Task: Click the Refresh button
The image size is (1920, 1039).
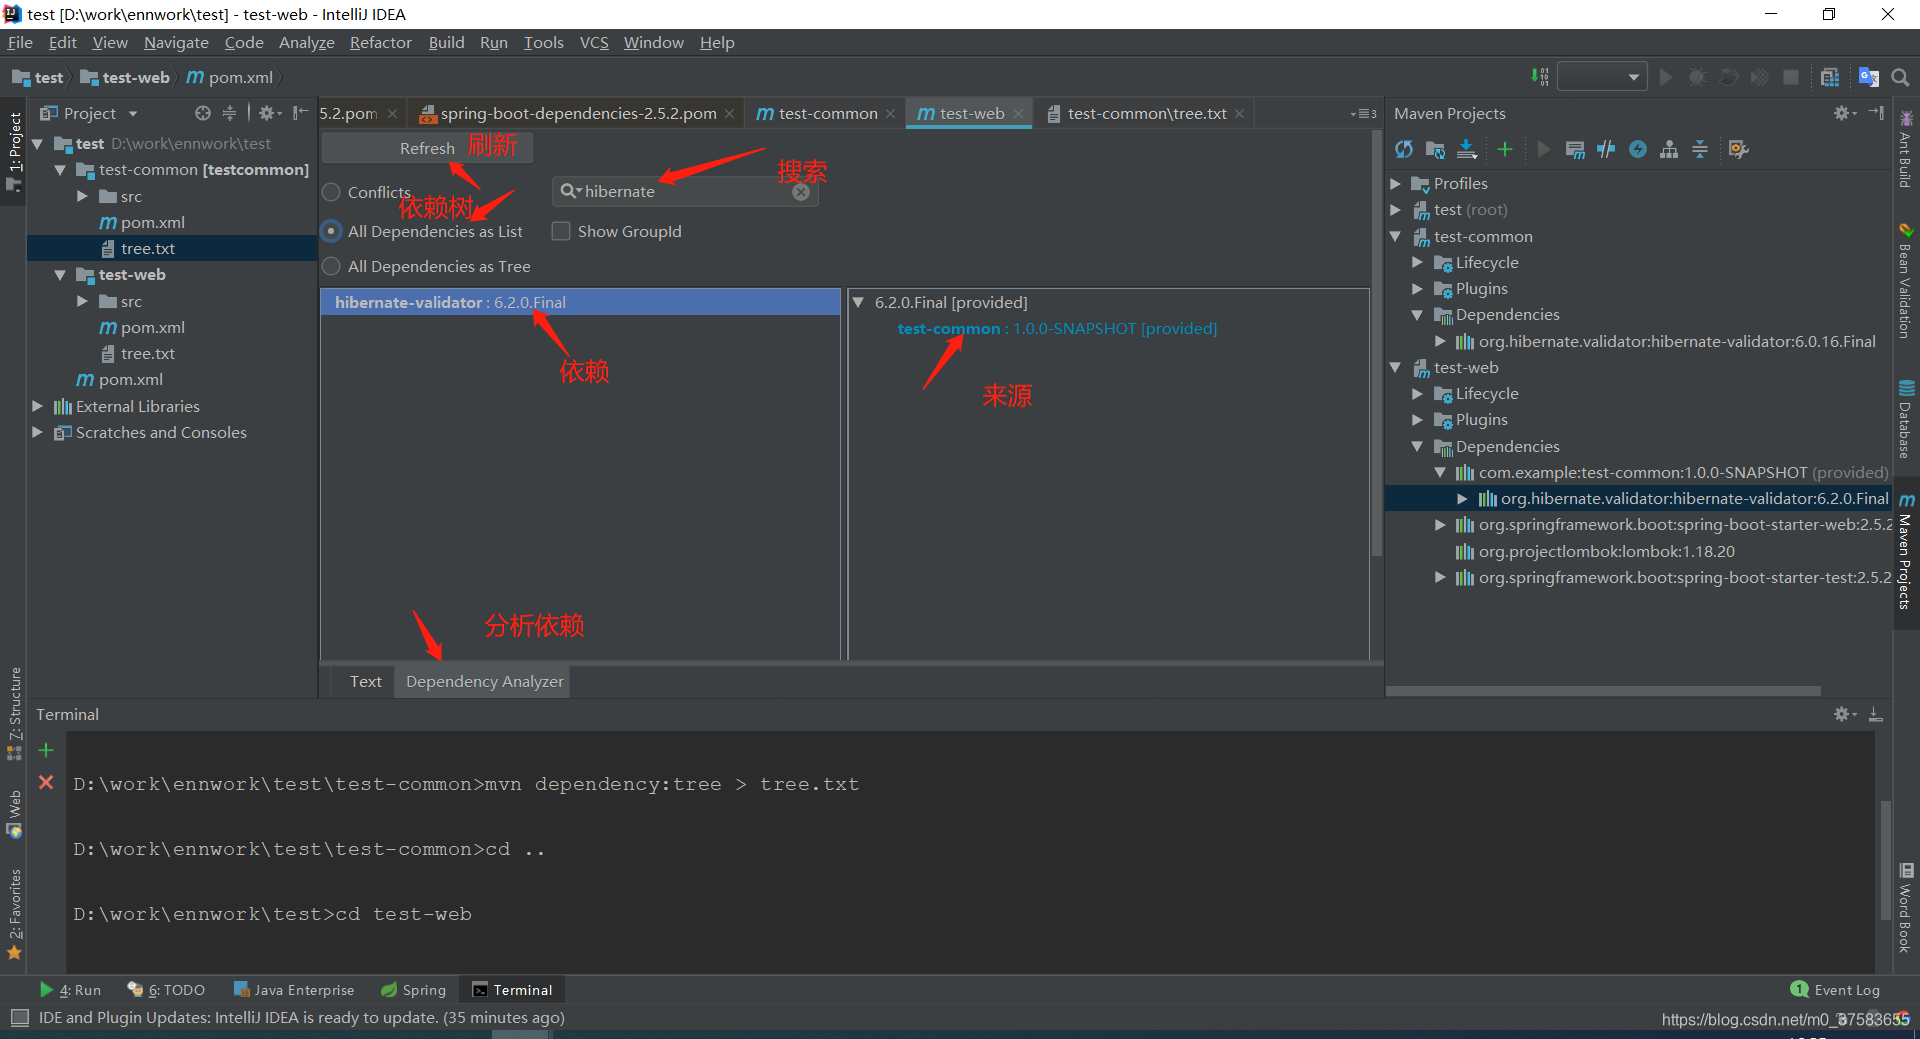Action: point(426,147)
